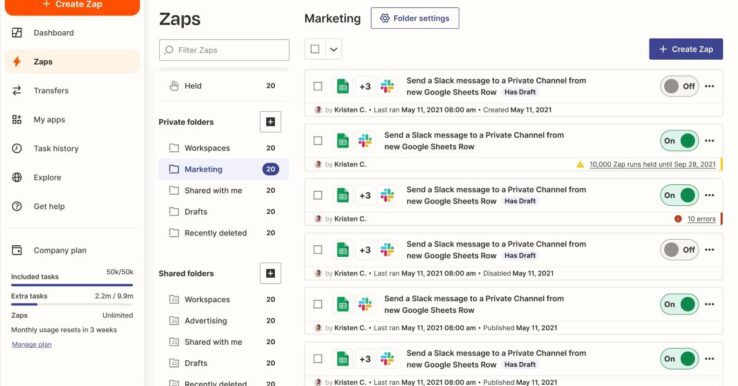
Task: Open Task history in the sidebar
Action: 72,148
